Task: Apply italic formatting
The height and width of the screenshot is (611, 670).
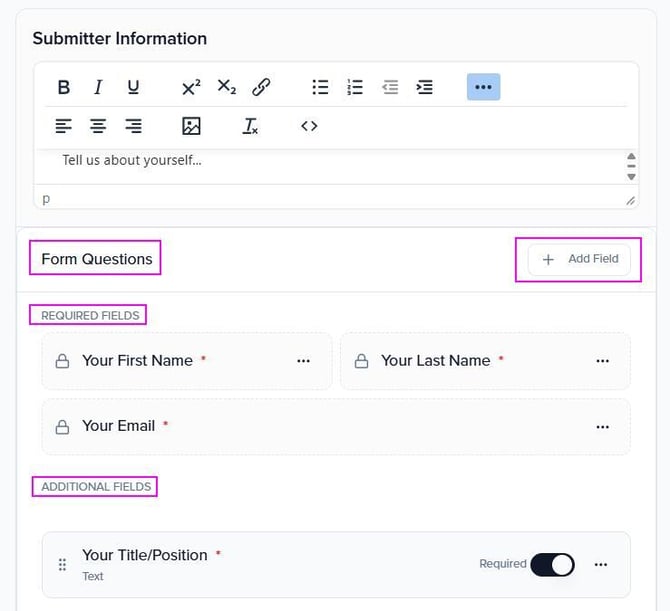Action: (x=98, y=87)
